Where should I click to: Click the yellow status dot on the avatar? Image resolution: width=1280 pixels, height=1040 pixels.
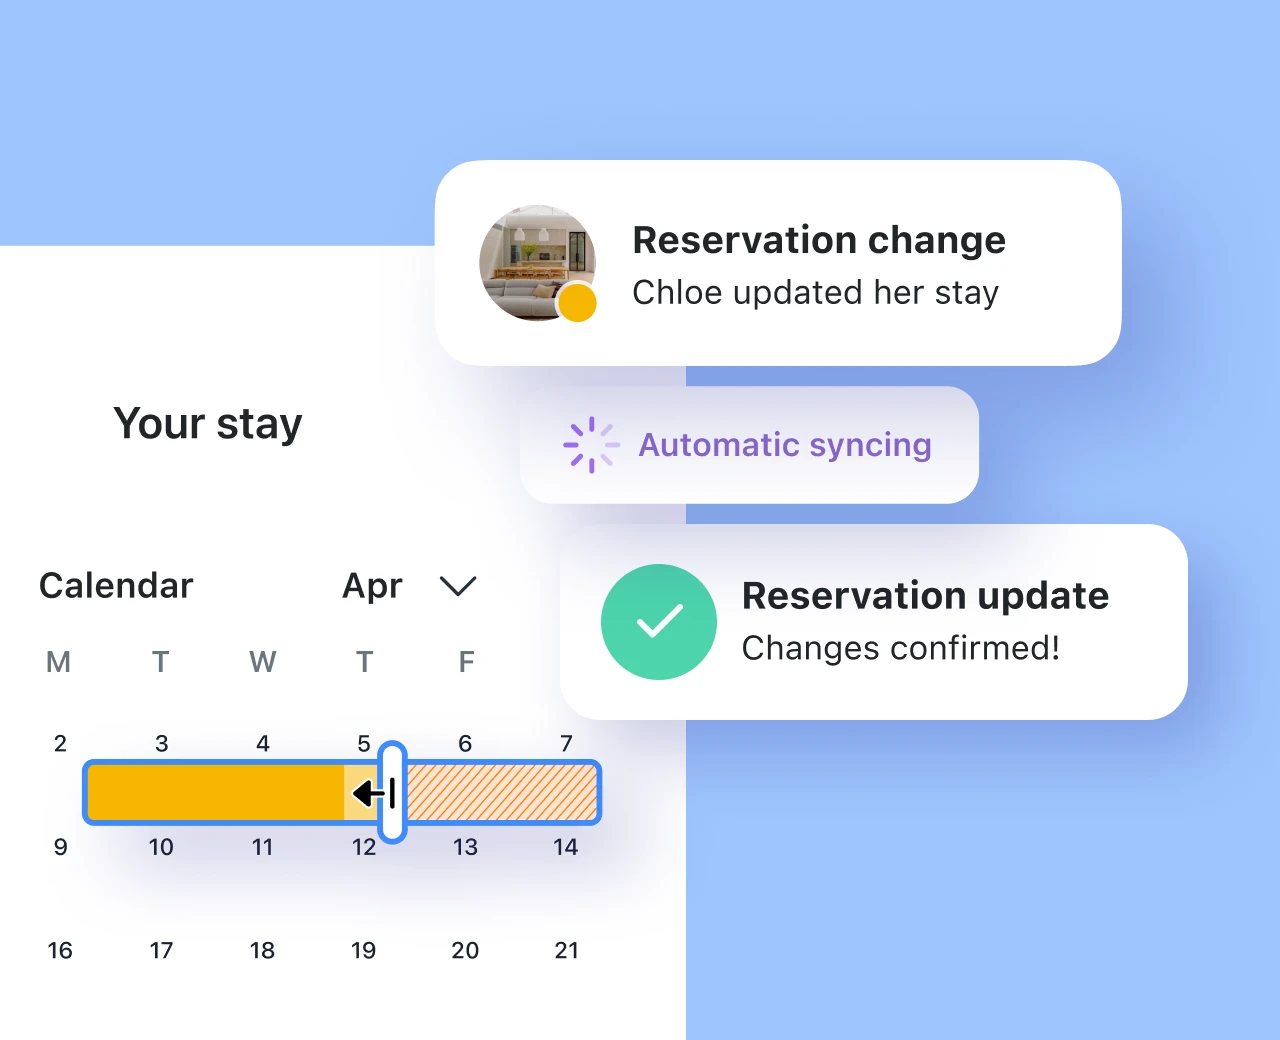pyautogui.click(x=577, y=303)
